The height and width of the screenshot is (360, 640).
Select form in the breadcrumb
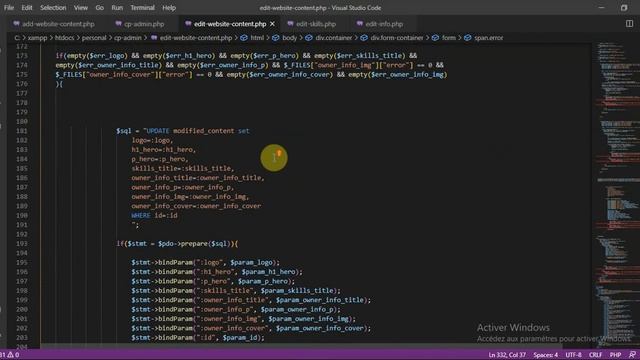pos(449,38)
